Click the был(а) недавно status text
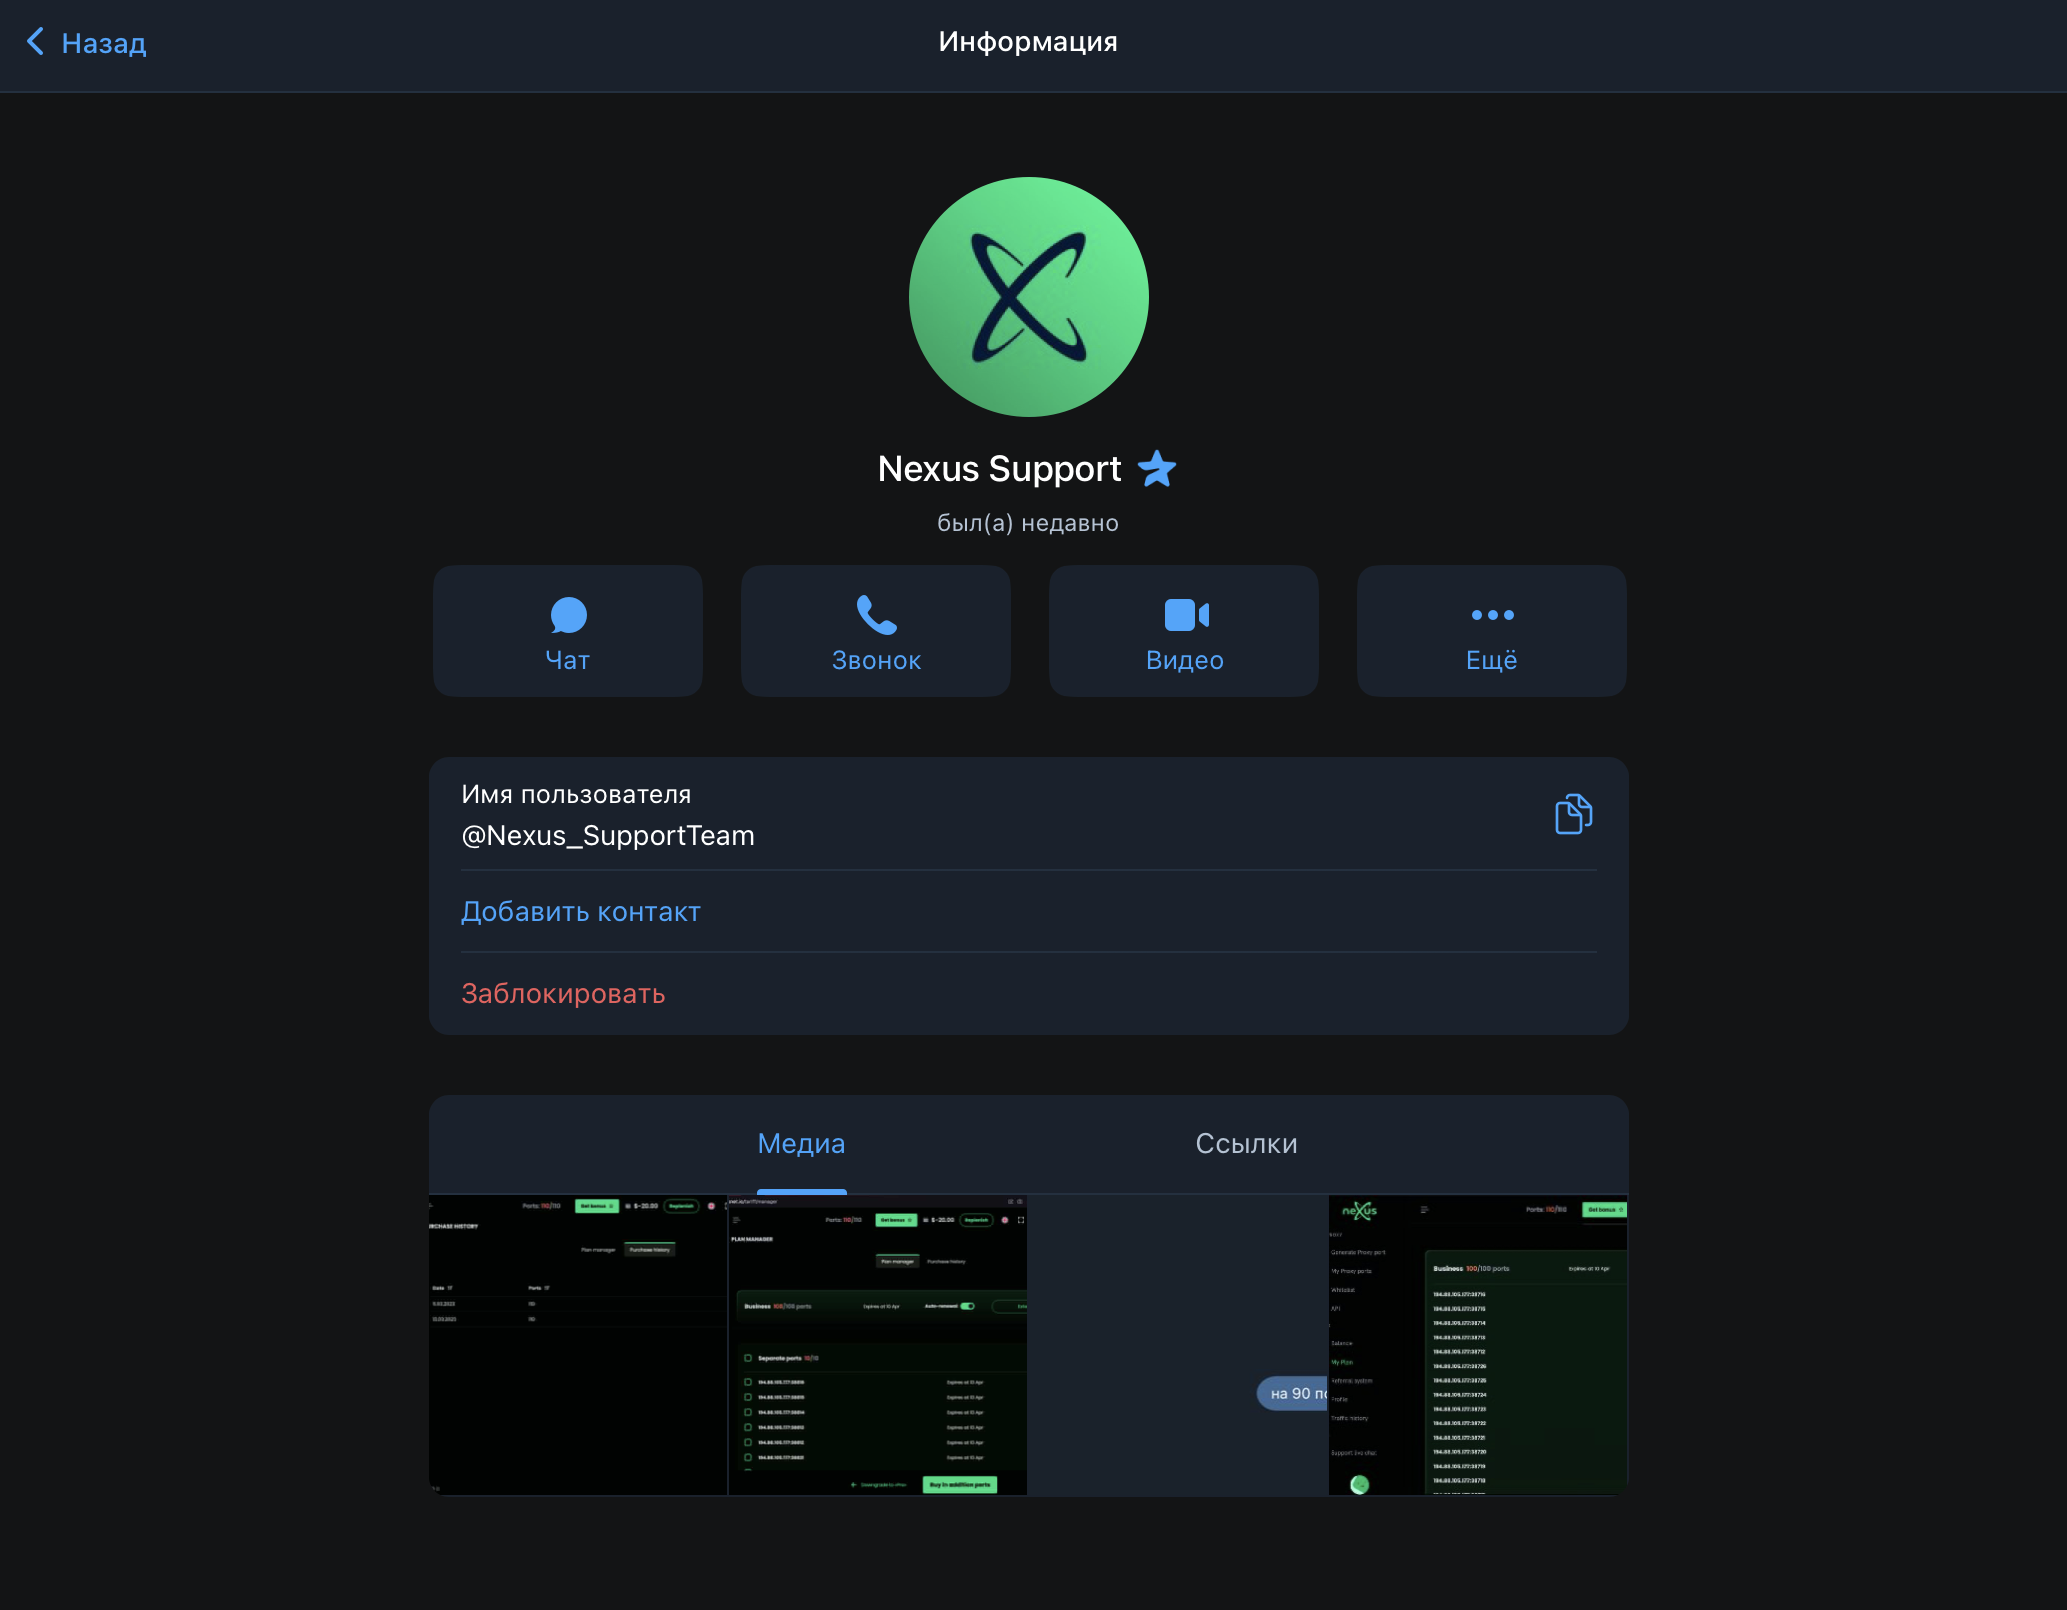Viewport: 2067px width, 1610px height. coord(1028,523)
